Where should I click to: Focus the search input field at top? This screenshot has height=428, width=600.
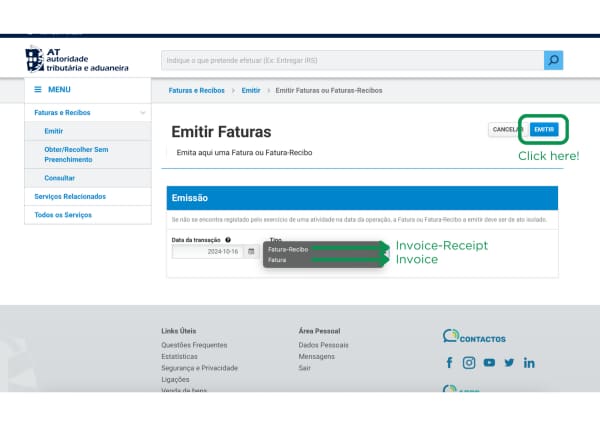(352, 60)
